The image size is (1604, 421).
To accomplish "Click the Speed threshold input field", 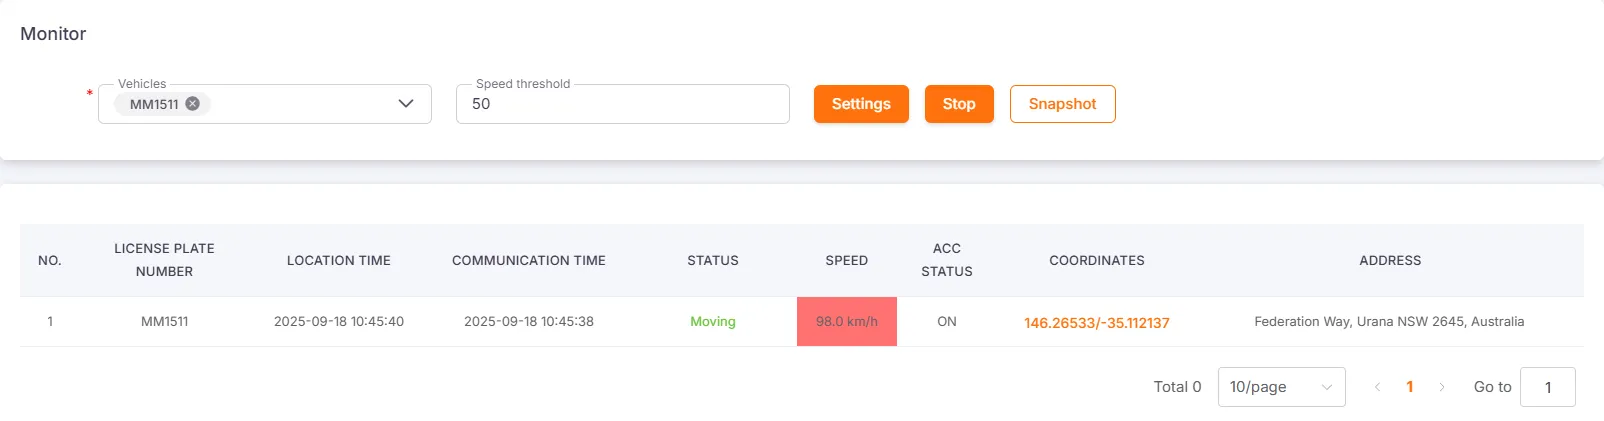I will 622,104.
